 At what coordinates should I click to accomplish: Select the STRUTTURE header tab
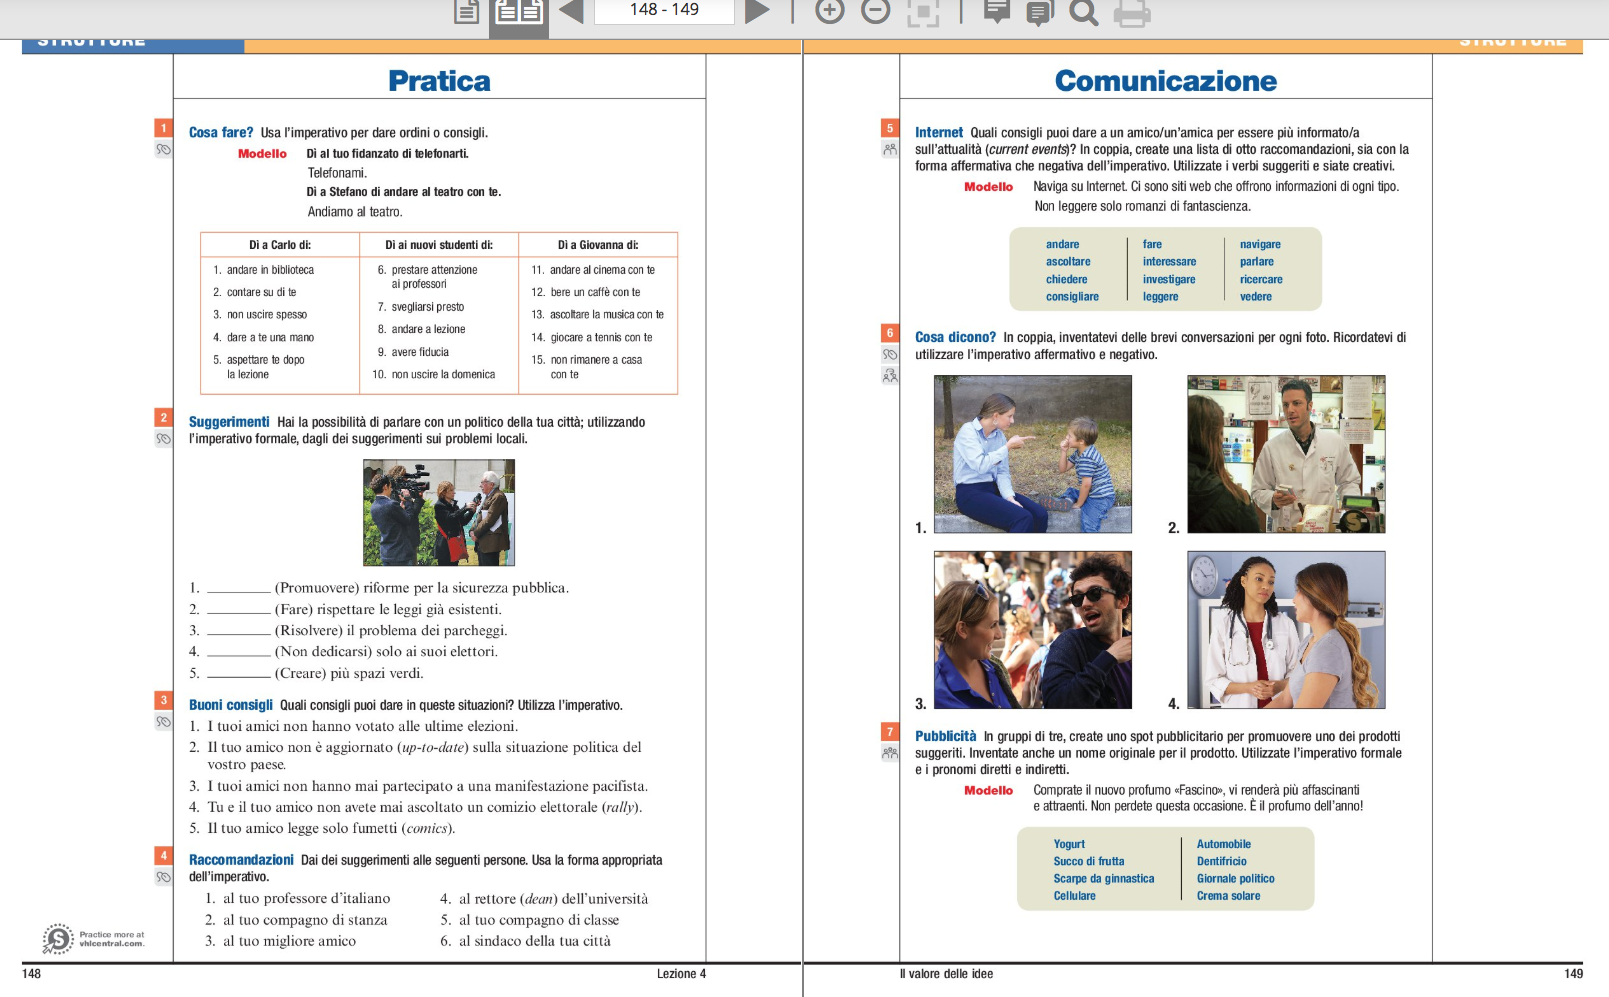click(x=89, y=41)
